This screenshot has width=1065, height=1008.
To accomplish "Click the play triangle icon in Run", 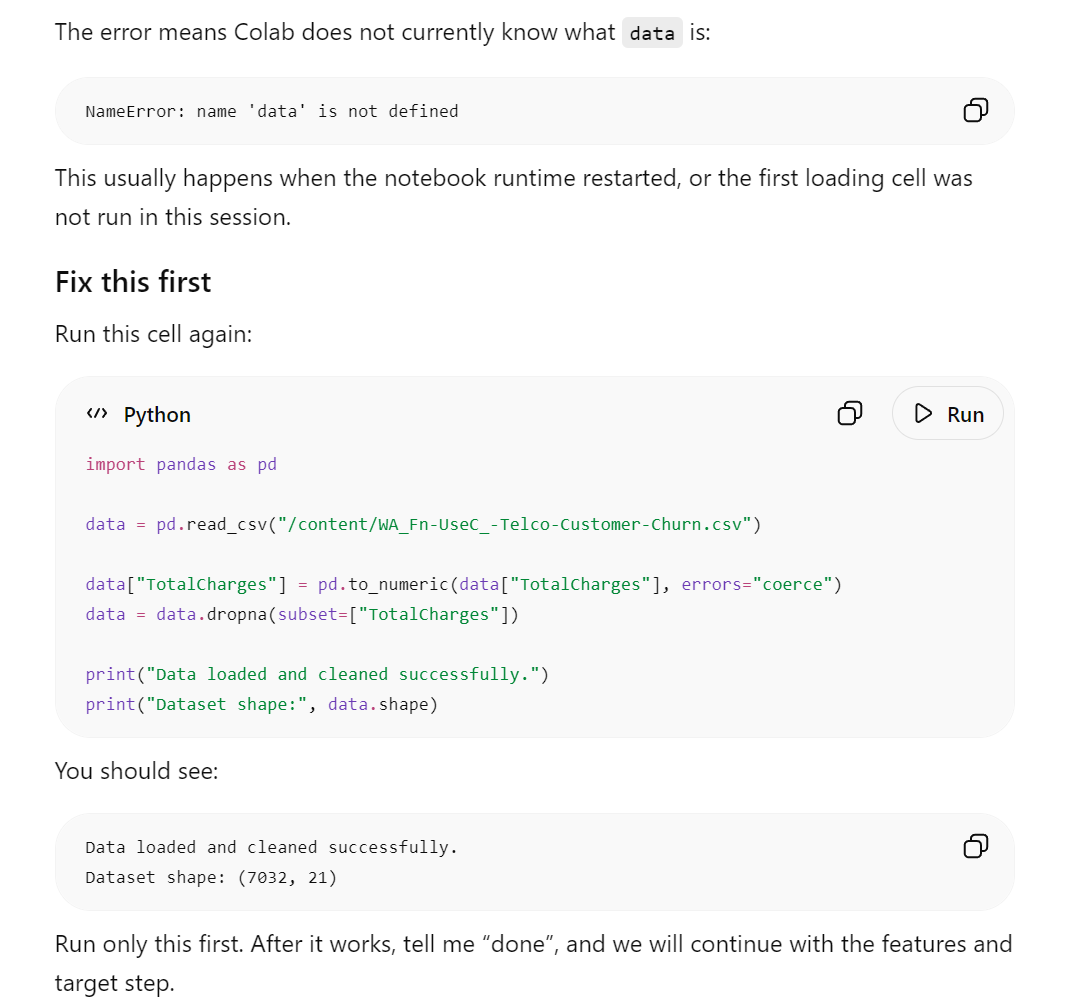I will [x=922, y=414].
